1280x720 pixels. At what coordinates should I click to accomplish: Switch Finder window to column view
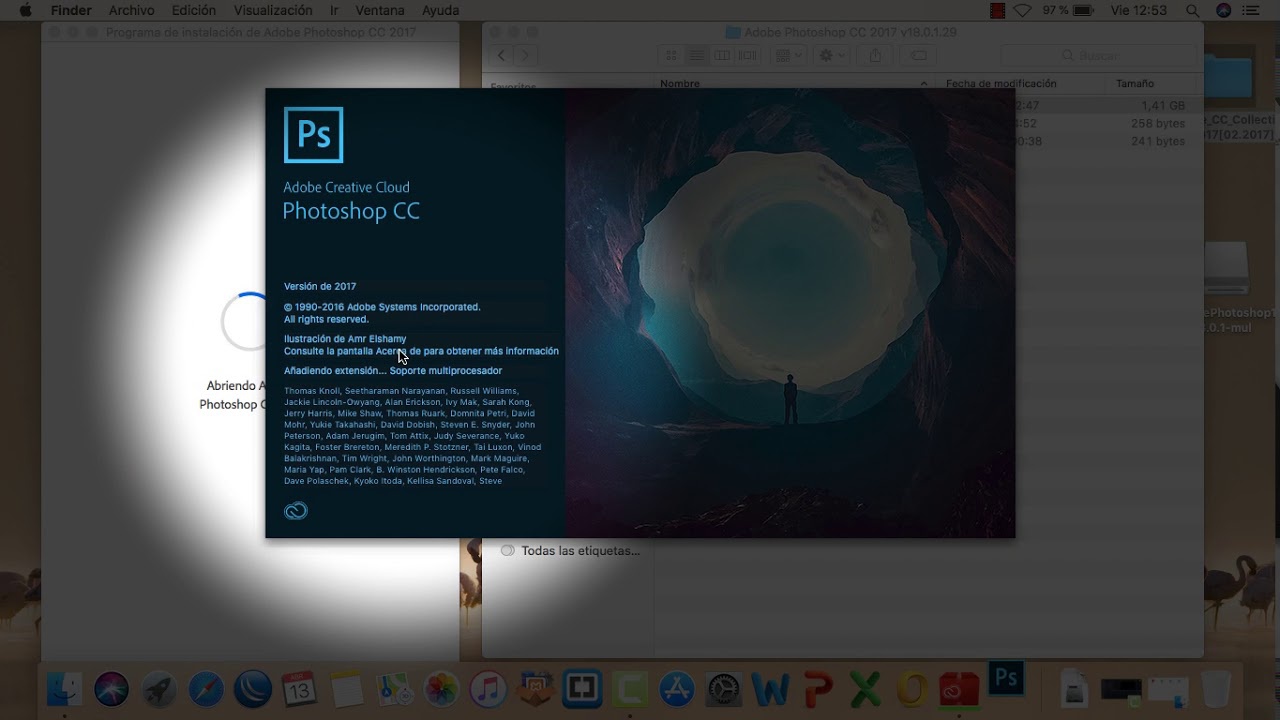722,56
